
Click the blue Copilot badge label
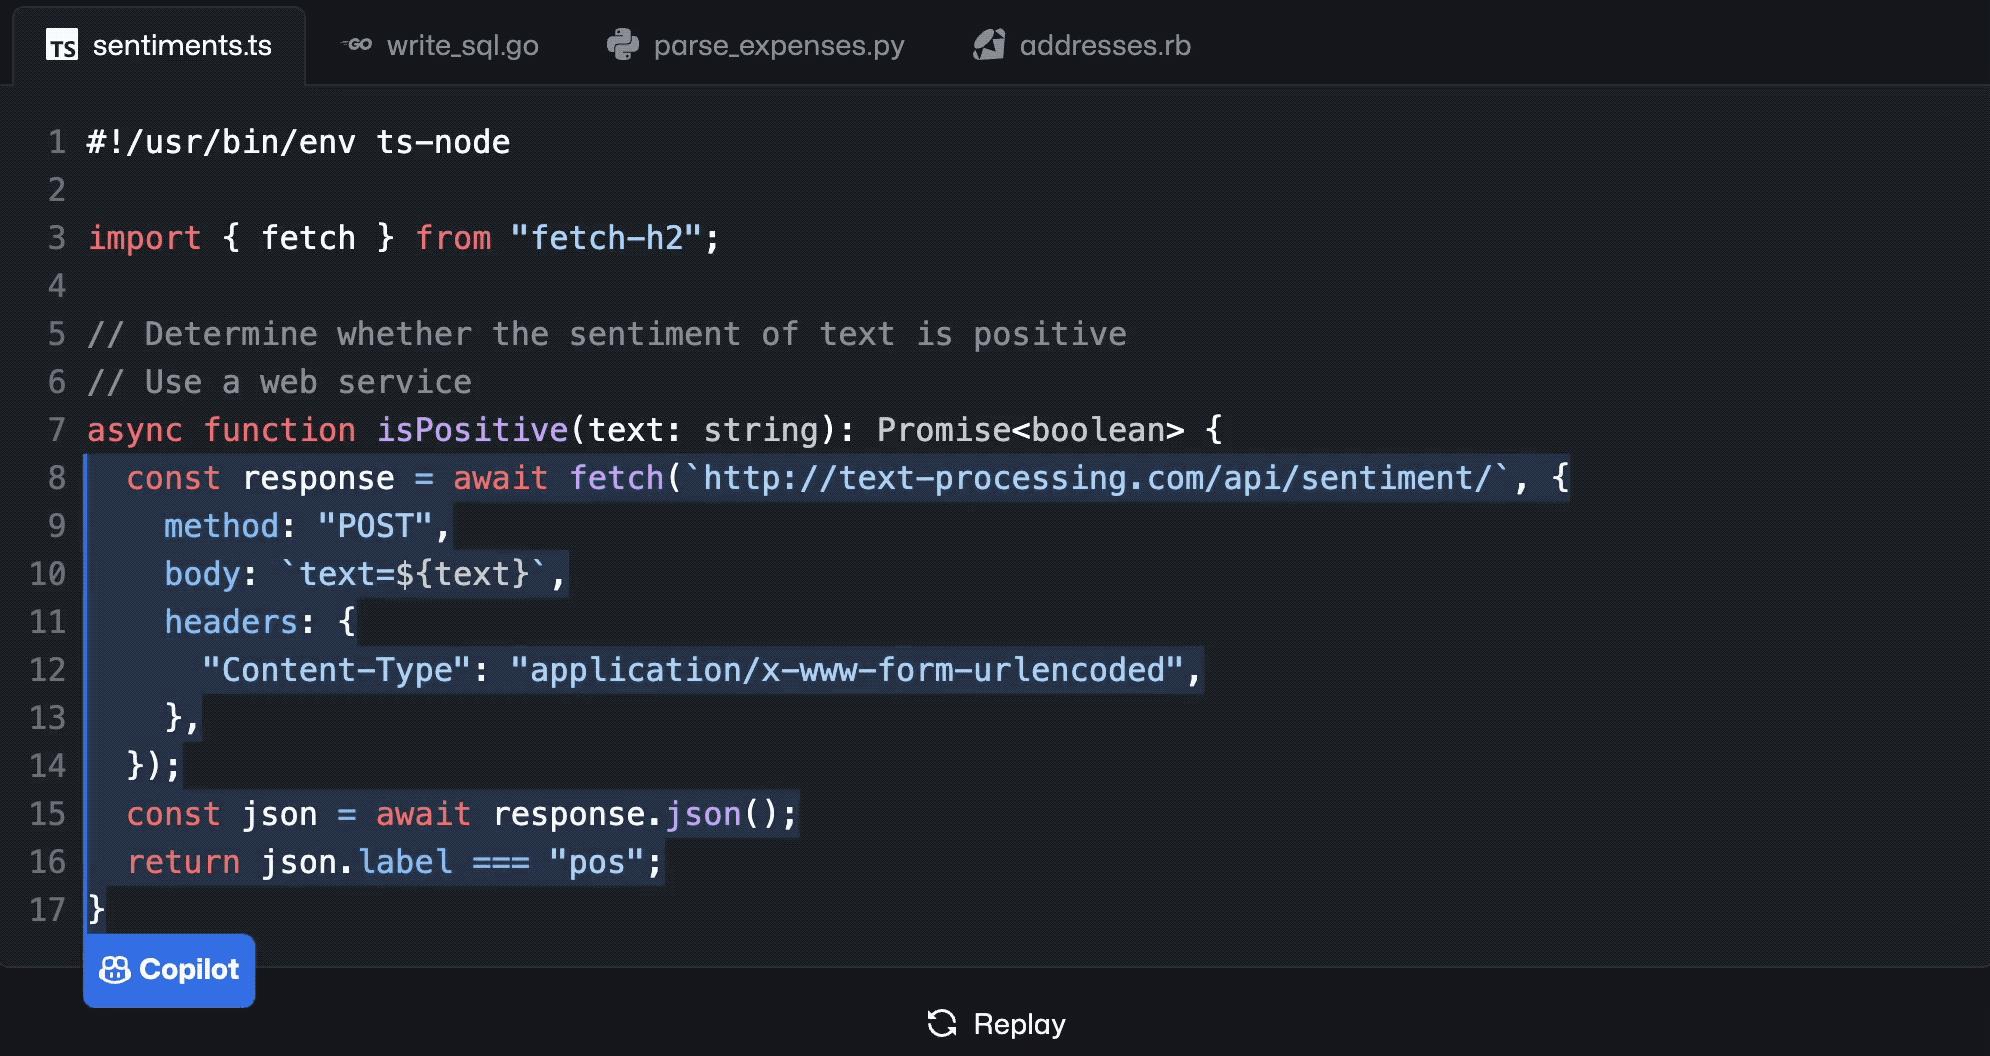(188, 969)
